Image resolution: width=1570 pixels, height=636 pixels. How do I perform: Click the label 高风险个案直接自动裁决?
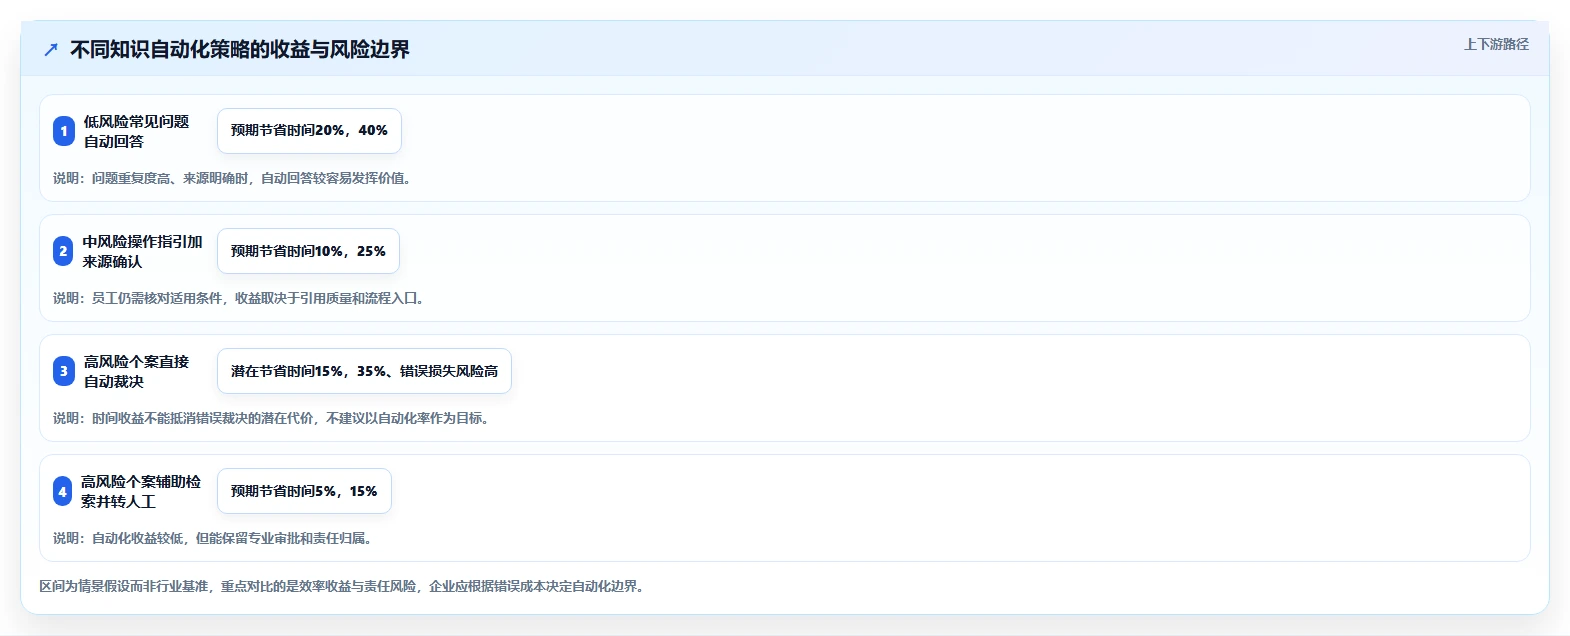coord(136,371)
